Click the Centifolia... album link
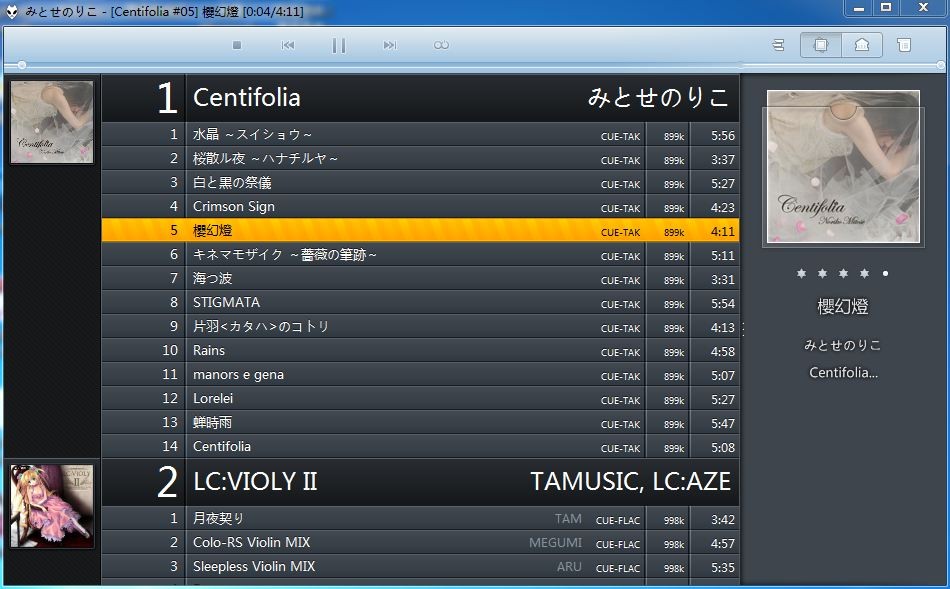Screen dimensions: 950x589 pyautogui.click(x=843, y=372)
